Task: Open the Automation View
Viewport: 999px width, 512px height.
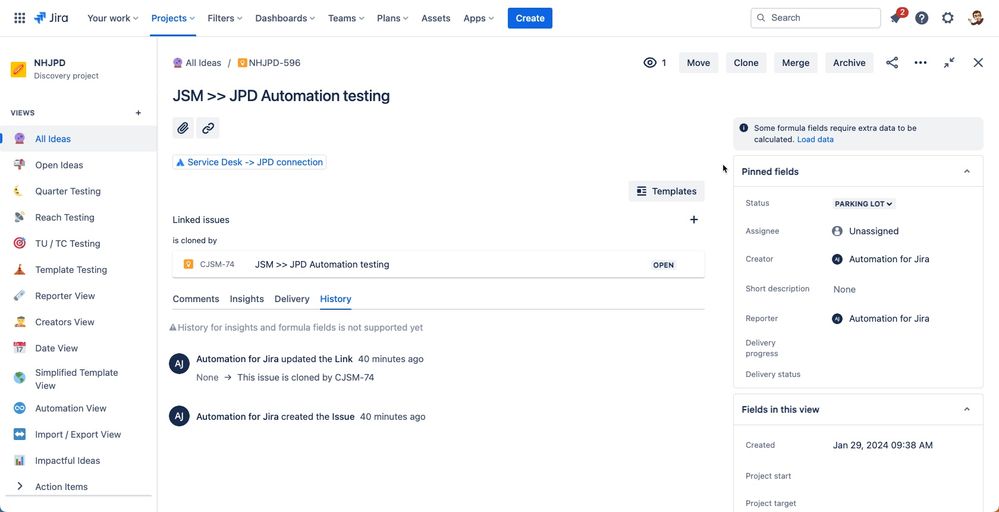Action: [78, 408]
